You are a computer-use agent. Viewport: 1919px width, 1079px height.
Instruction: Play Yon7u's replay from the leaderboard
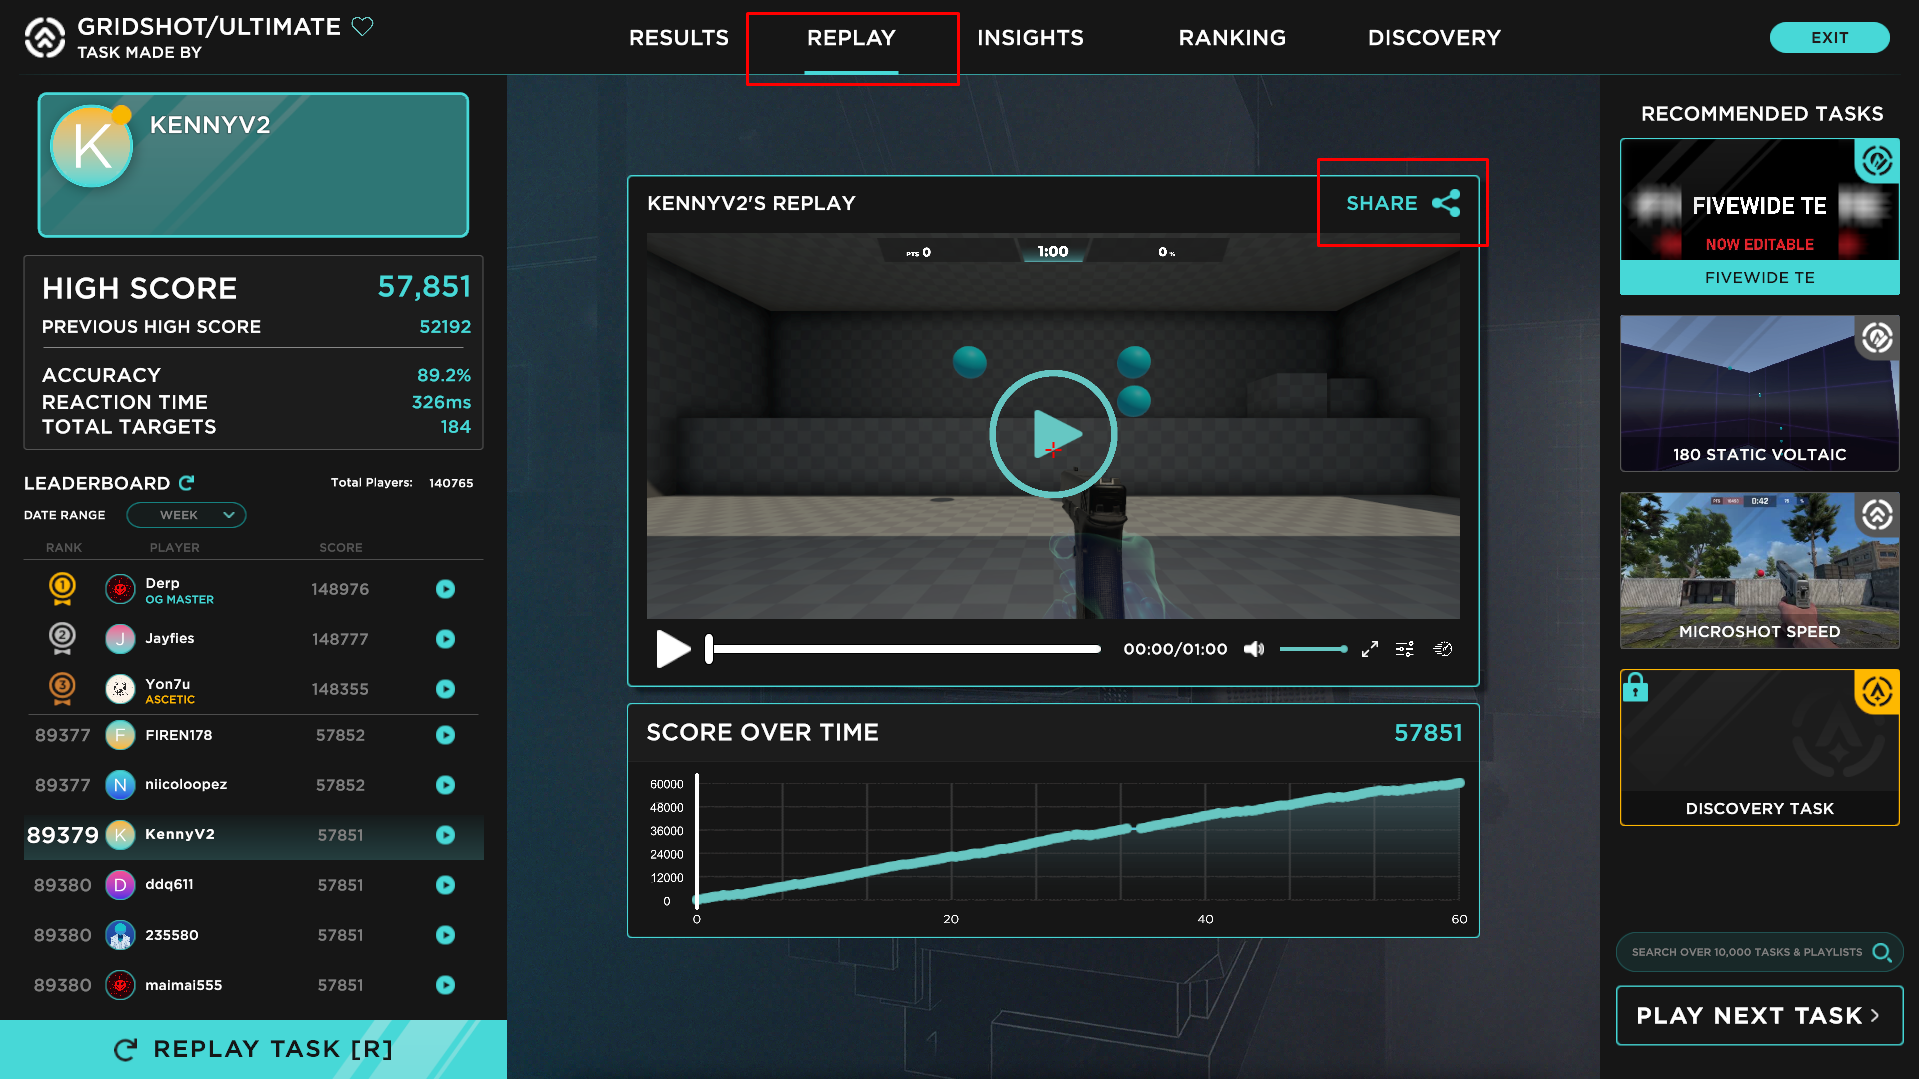click(x=445, y=689)
